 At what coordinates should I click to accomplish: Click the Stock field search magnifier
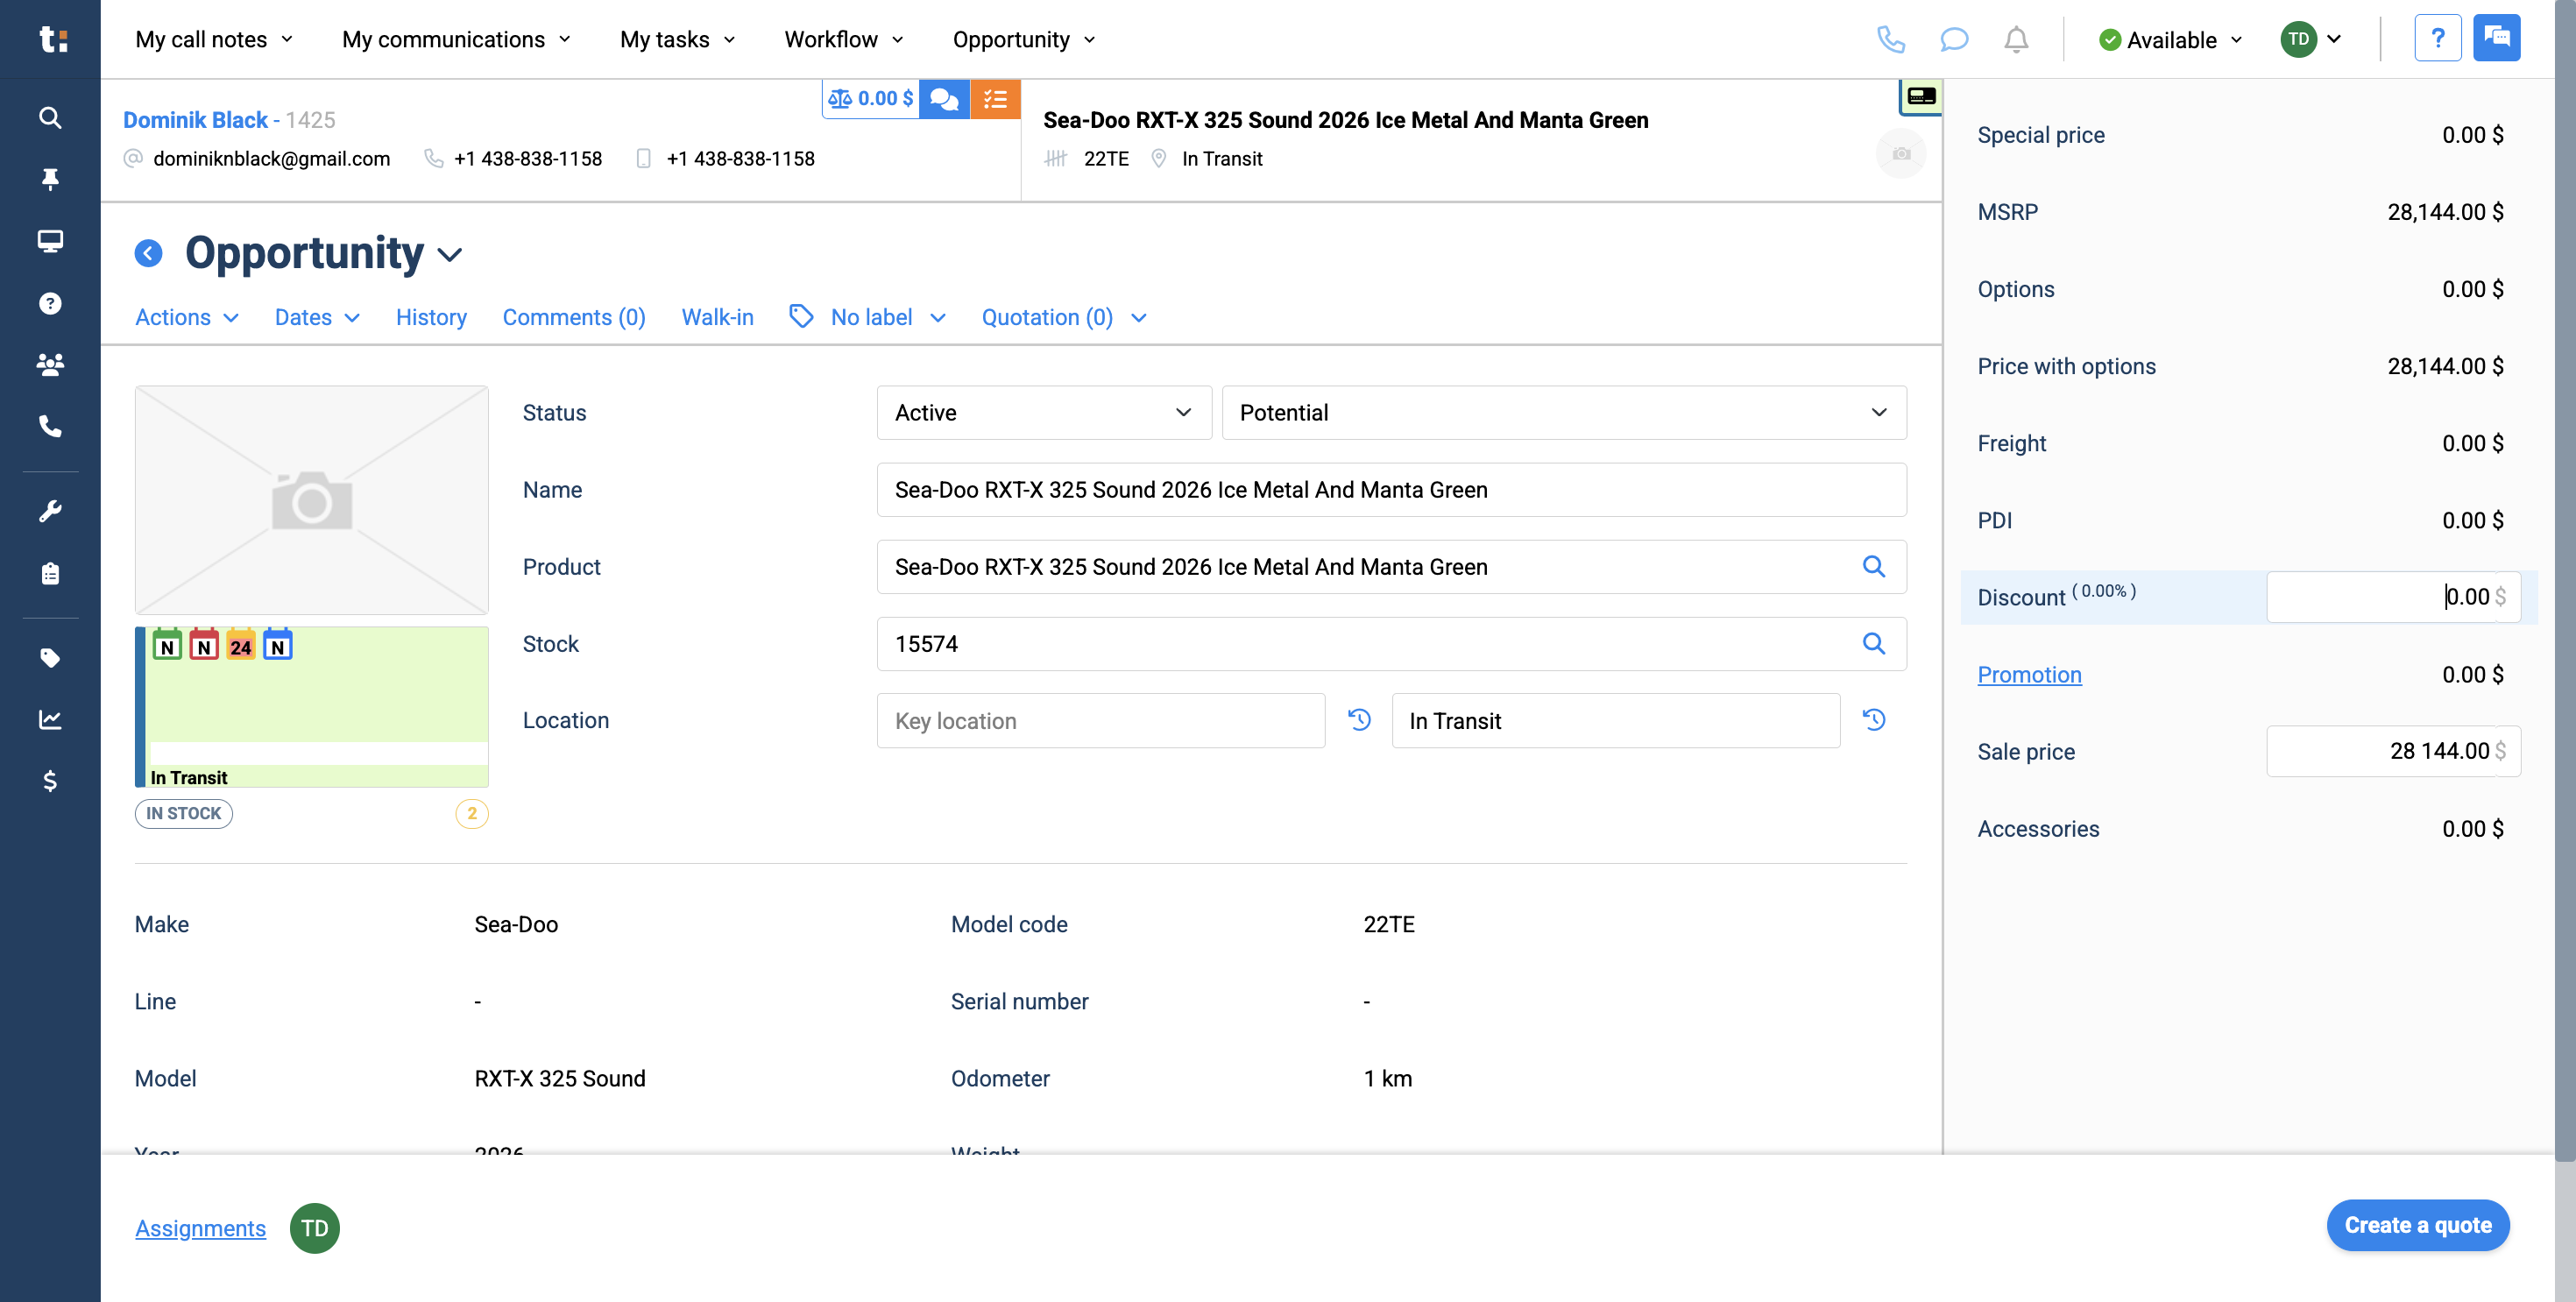tap(1873, 643)
